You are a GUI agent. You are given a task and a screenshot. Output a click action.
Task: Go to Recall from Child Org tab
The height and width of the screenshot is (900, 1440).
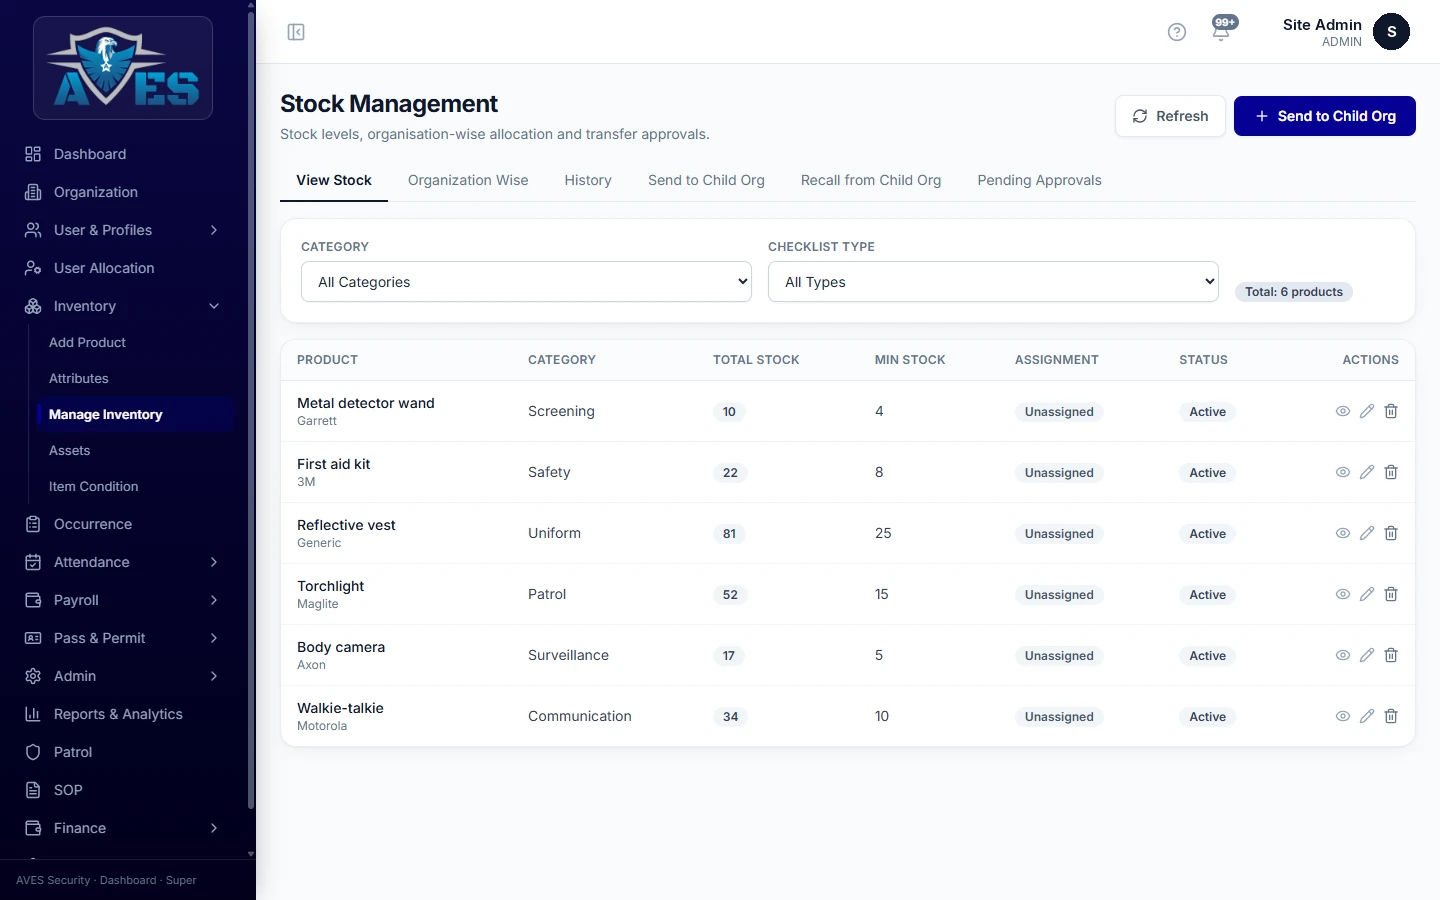[871, 180]
